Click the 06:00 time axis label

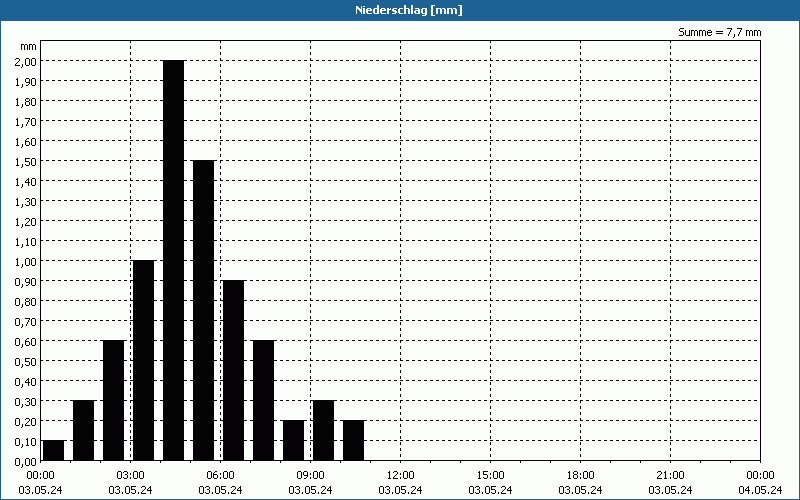[x=220, y=476]
